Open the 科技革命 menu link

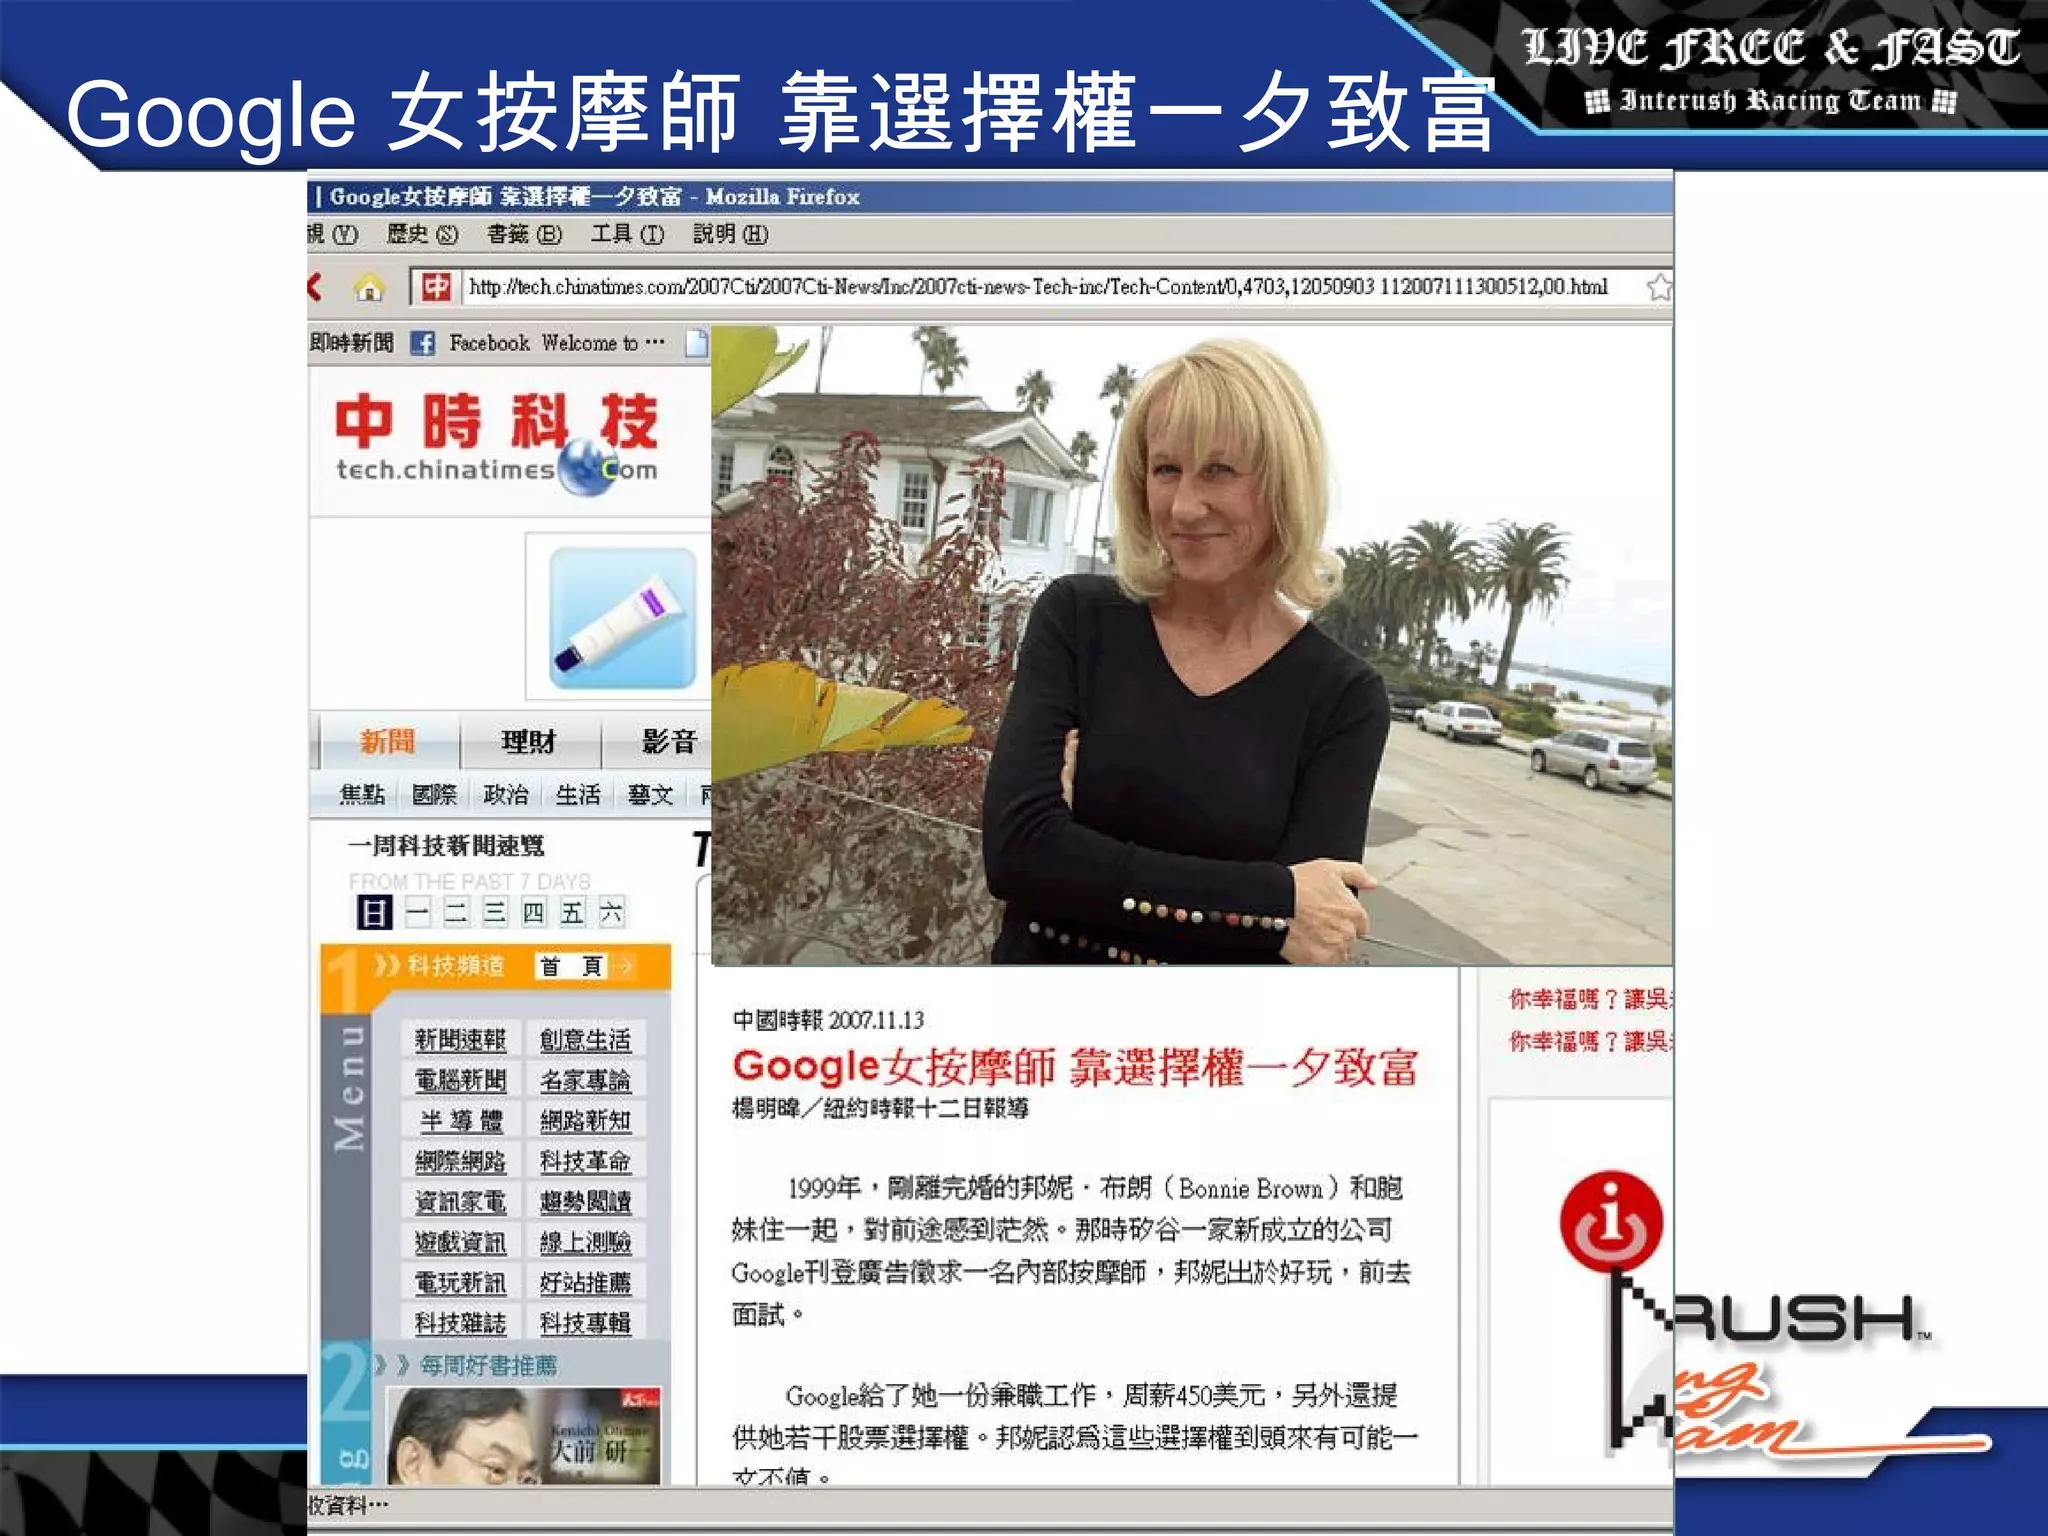tap(585, 1161)
